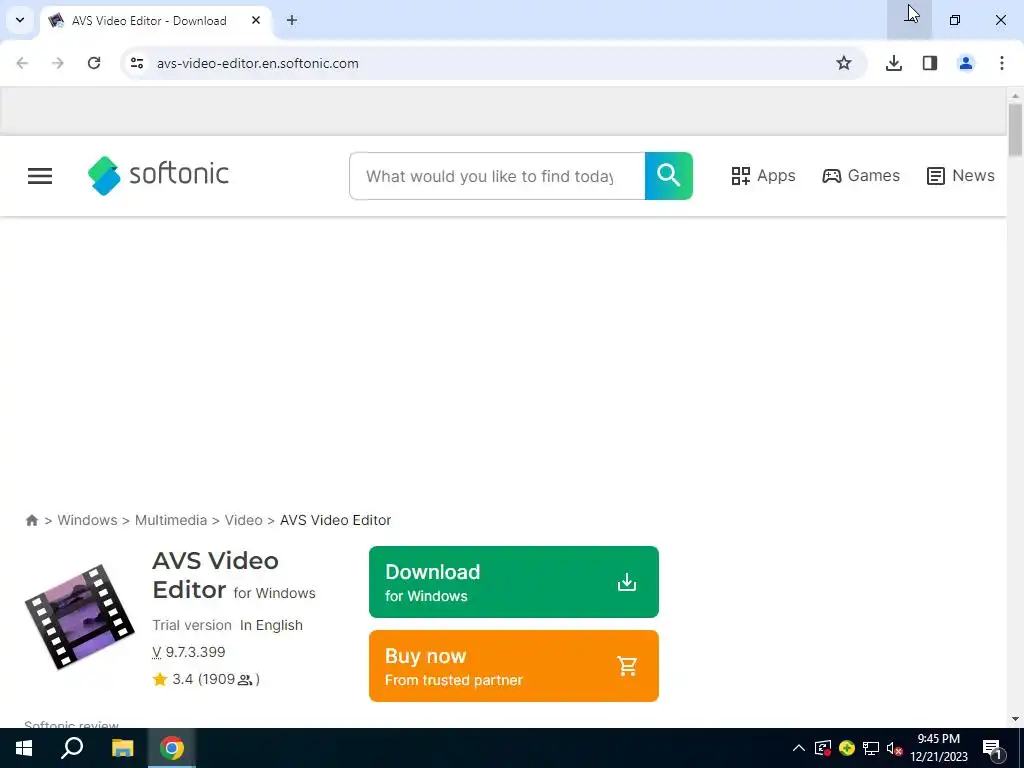Open the Chrome profile menu
This screenshot has height=768, width=1024.
pyautogui.click(x=966, y=63)
